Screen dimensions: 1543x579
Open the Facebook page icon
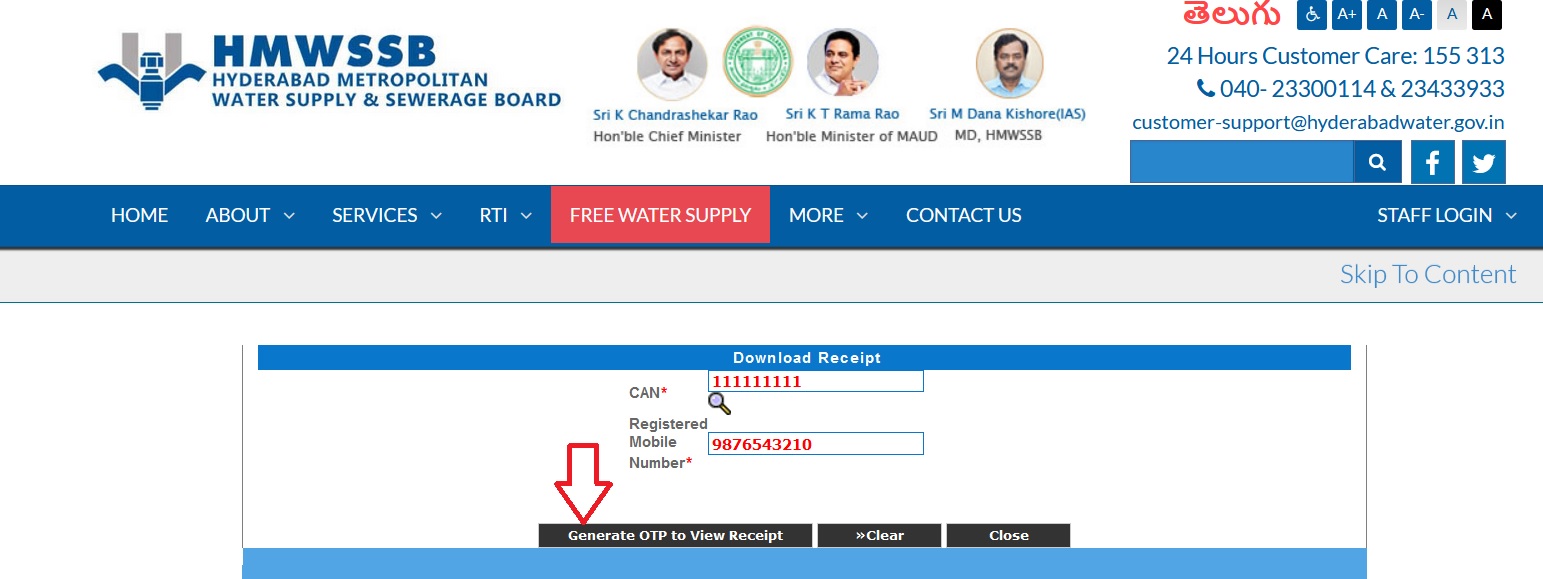tap(1432, 162)
